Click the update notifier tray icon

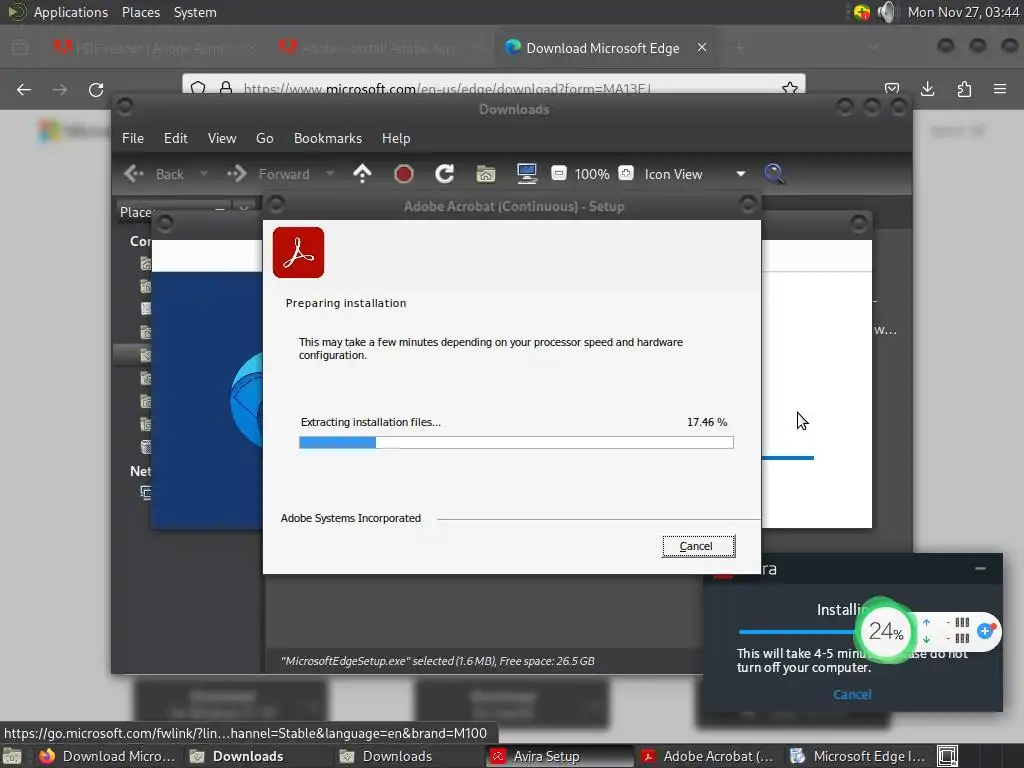861,12
